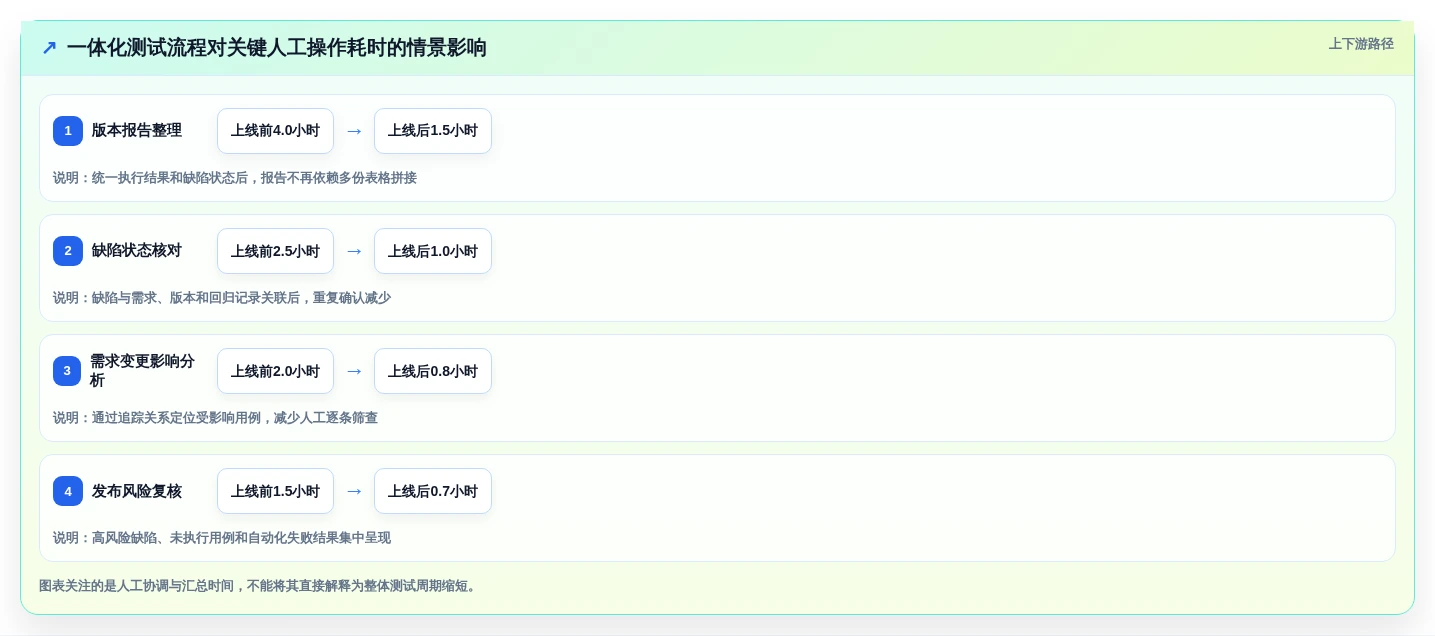
Task: Click the note starting 说明:通过追踪关系
Action: point(215,418)
